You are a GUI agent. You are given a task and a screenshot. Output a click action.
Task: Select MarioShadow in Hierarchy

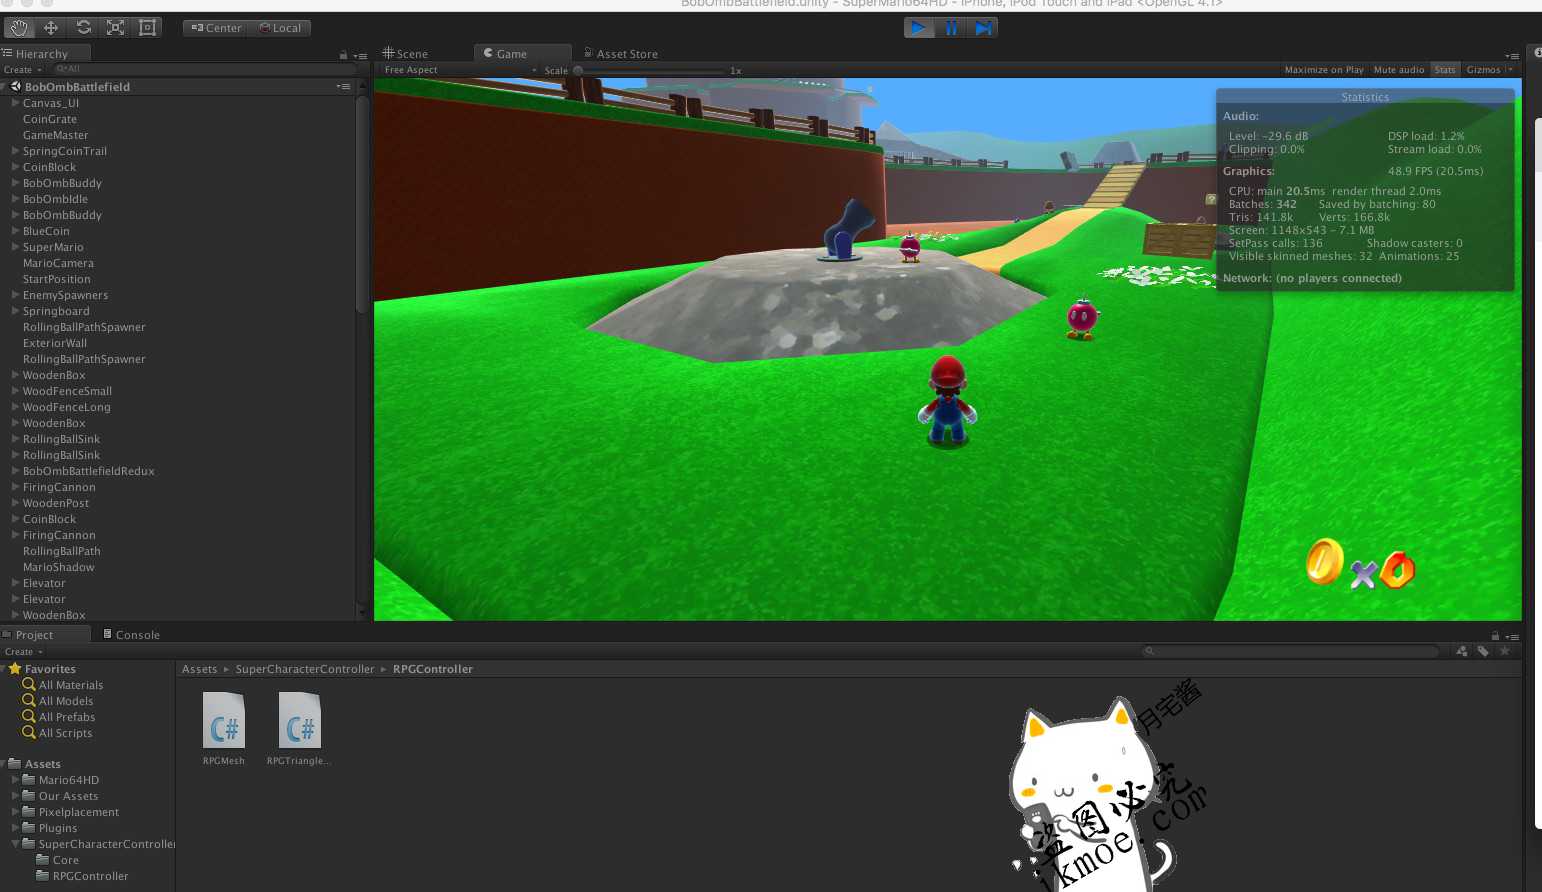coord(58,567)
